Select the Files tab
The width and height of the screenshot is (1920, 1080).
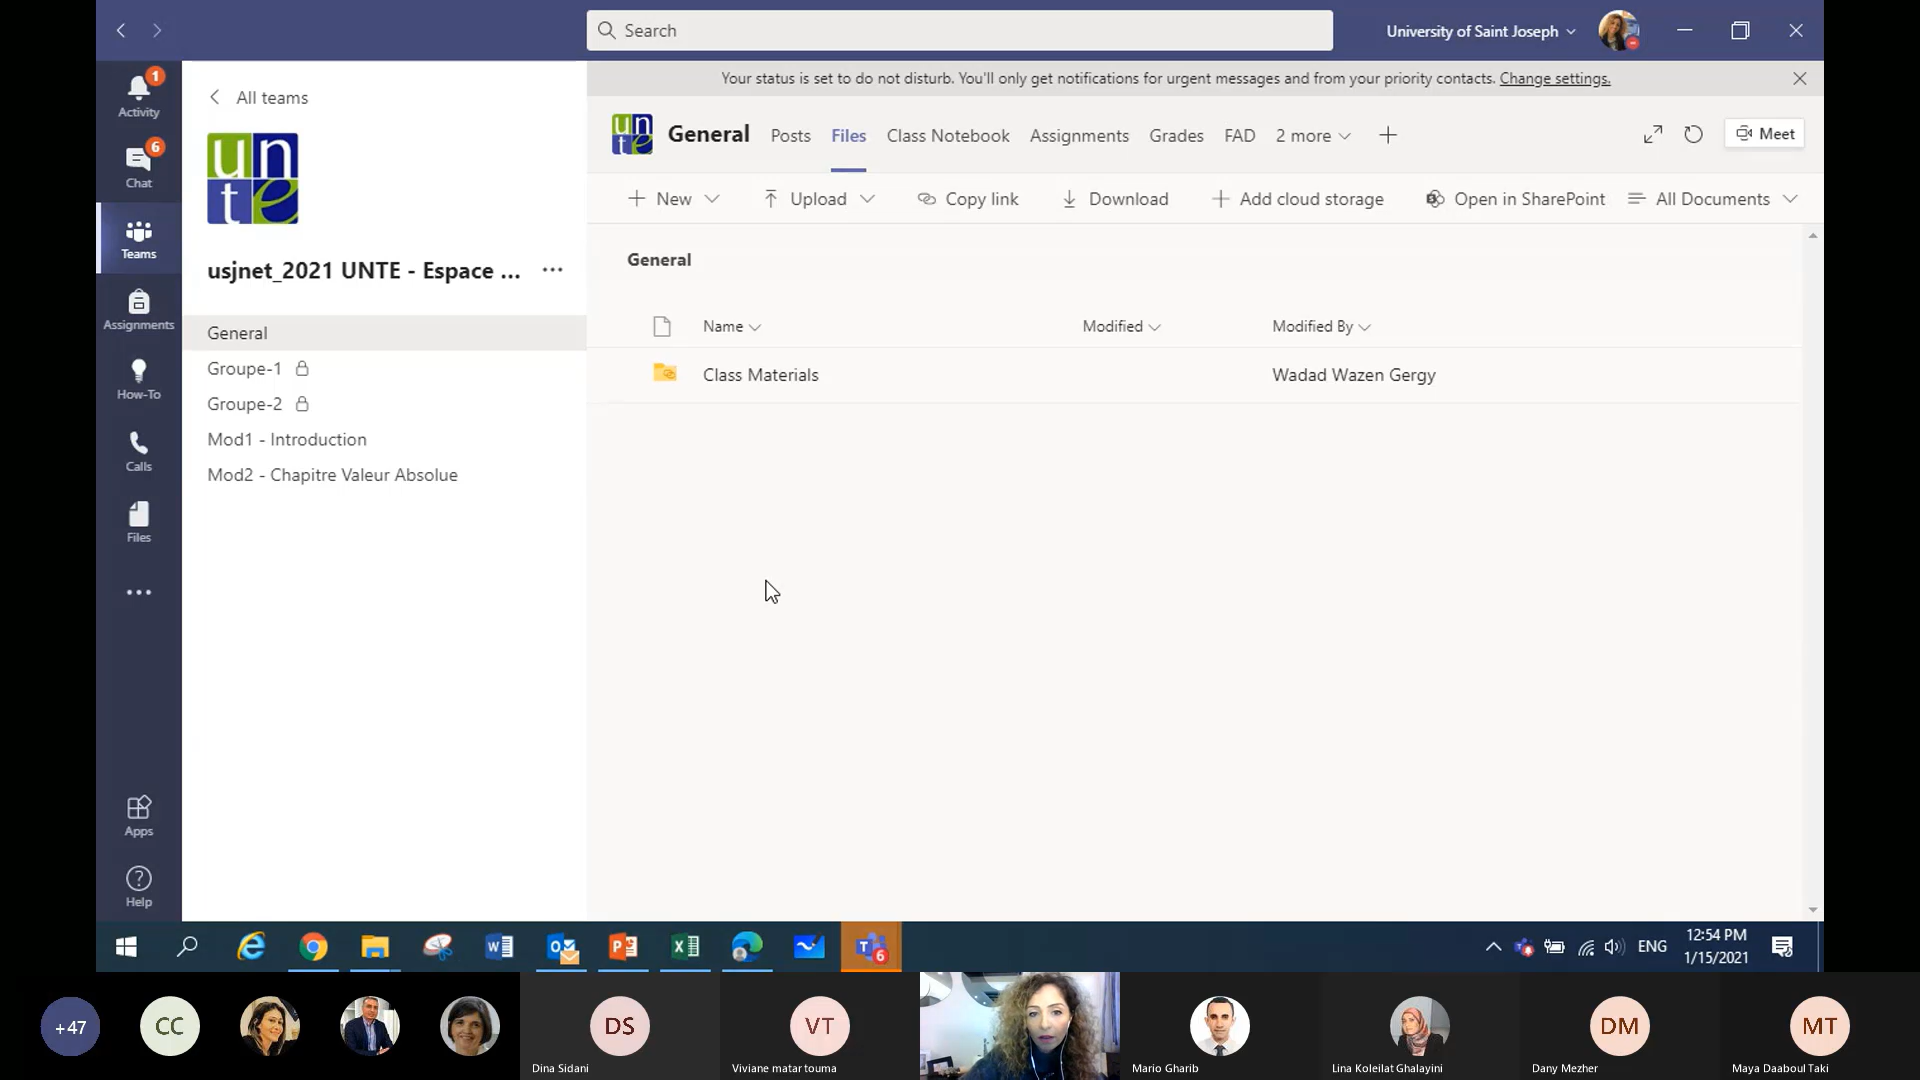point(848,136)
